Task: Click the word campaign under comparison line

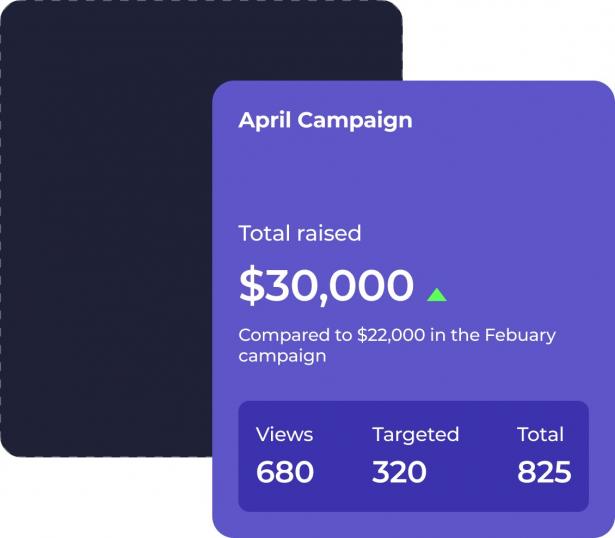Action: coord(282,357)
